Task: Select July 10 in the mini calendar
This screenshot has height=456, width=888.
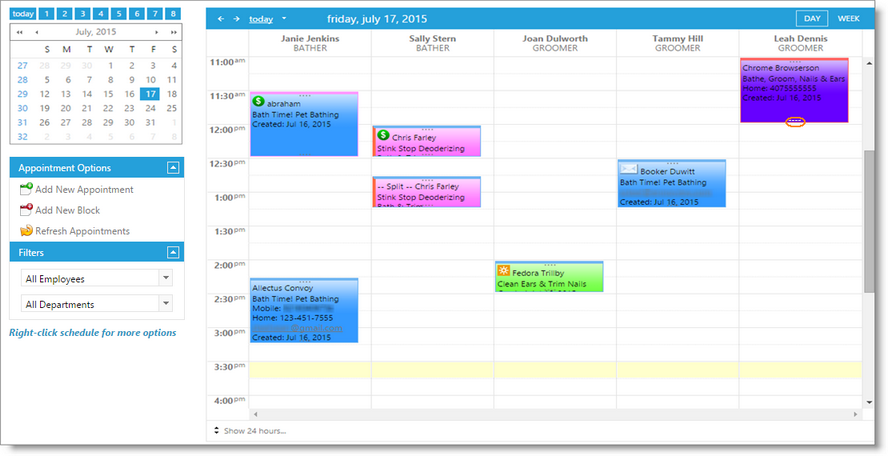Action: coord(151,80)
